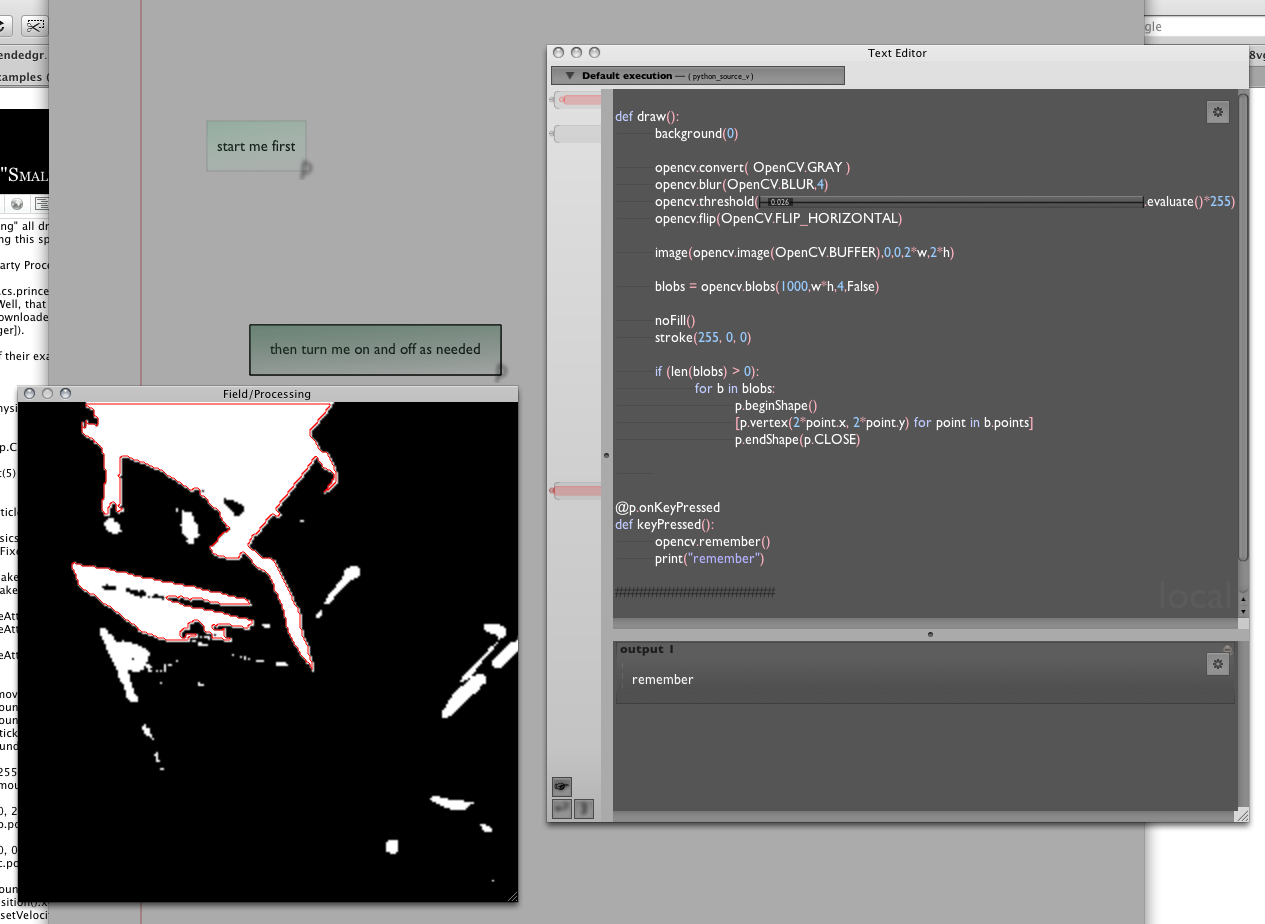Select the 'start me first' element box

tap(256, 146)
